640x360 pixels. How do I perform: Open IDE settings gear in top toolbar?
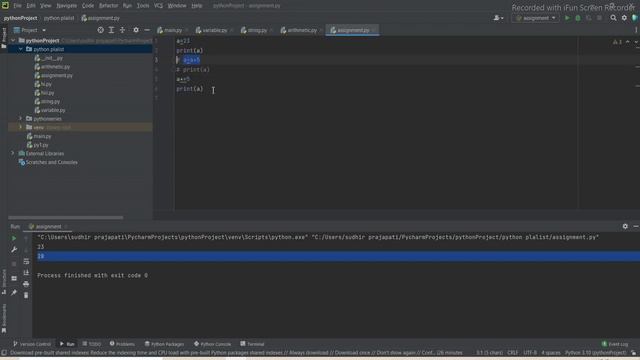[624, 18]
